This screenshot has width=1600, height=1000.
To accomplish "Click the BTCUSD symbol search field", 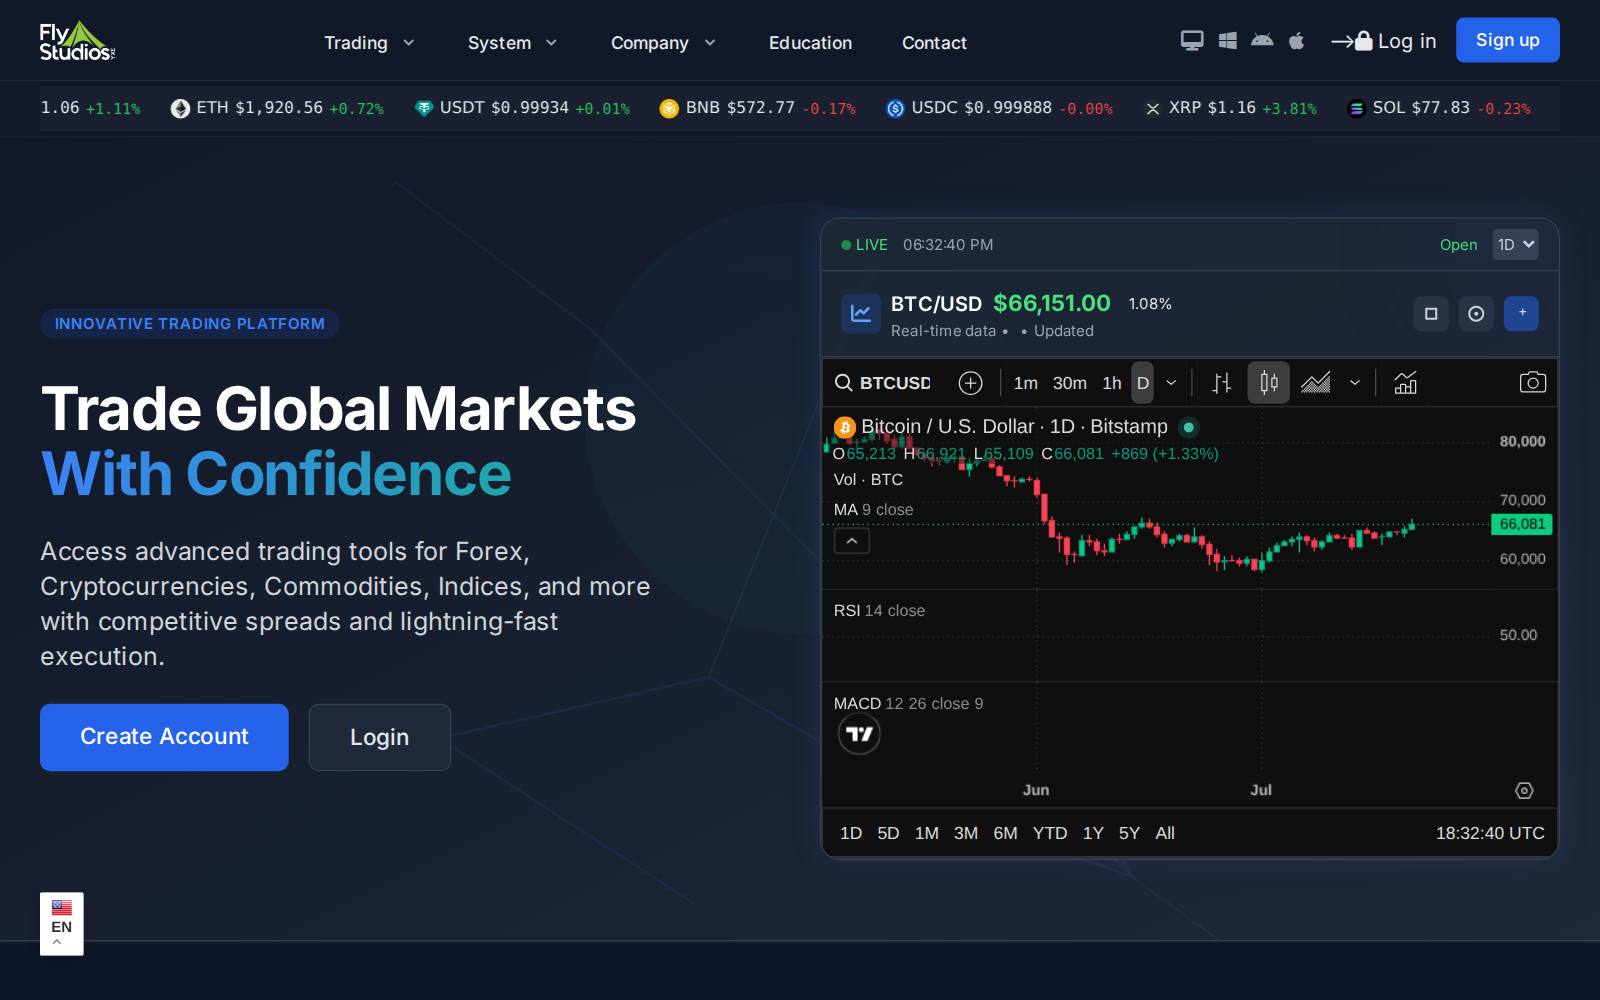I will click(883, 383).
